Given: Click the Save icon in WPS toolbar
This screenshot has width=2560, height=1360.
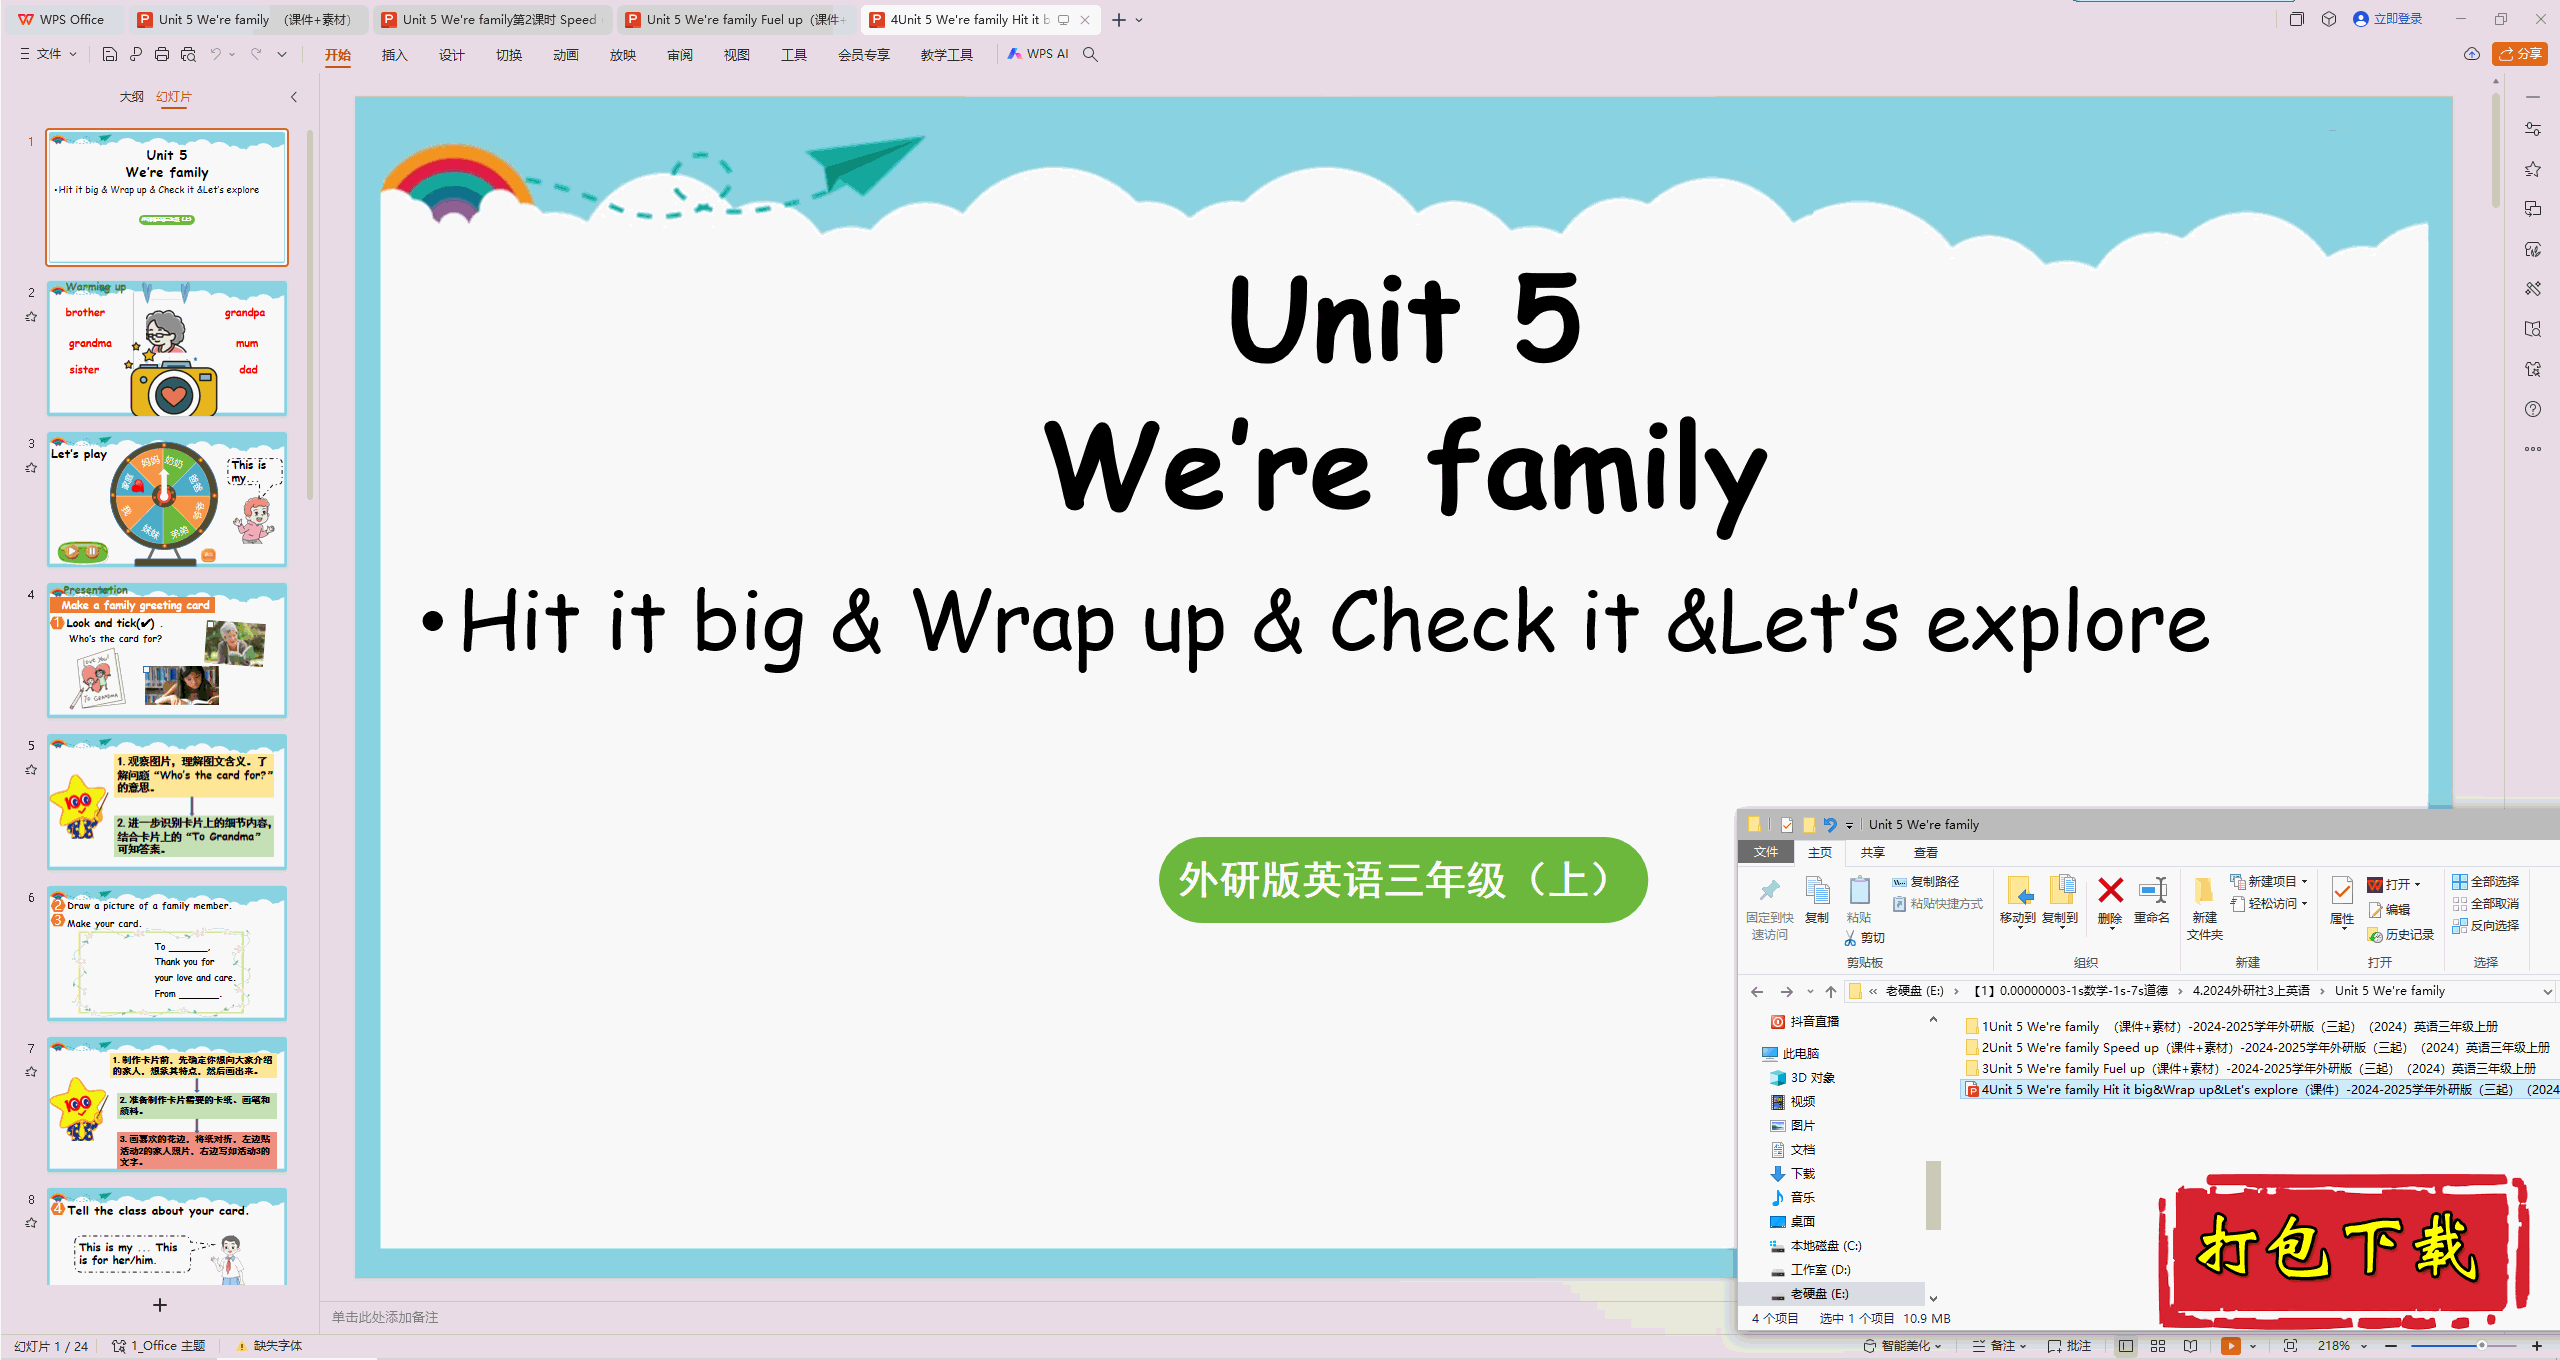Looking at the screenshot, I should [110, 54].
